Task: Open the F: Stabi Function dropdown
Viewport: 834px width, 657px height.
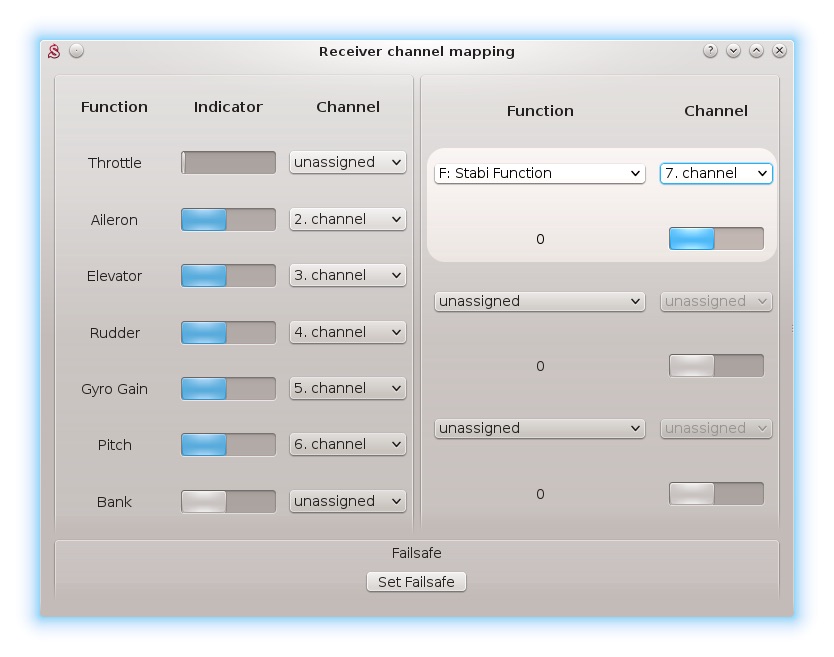Action: (x=539, y=173)
